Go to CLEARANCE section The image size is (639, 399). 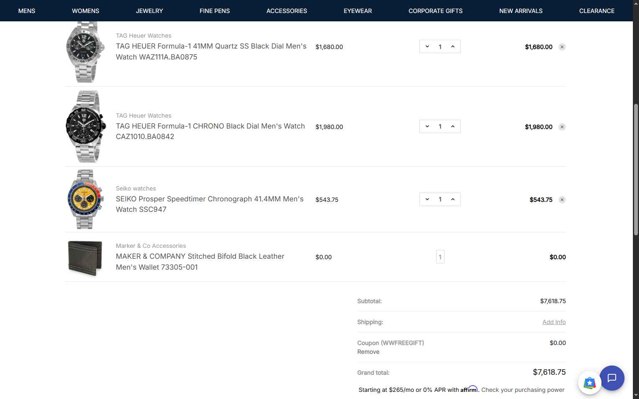597,11
